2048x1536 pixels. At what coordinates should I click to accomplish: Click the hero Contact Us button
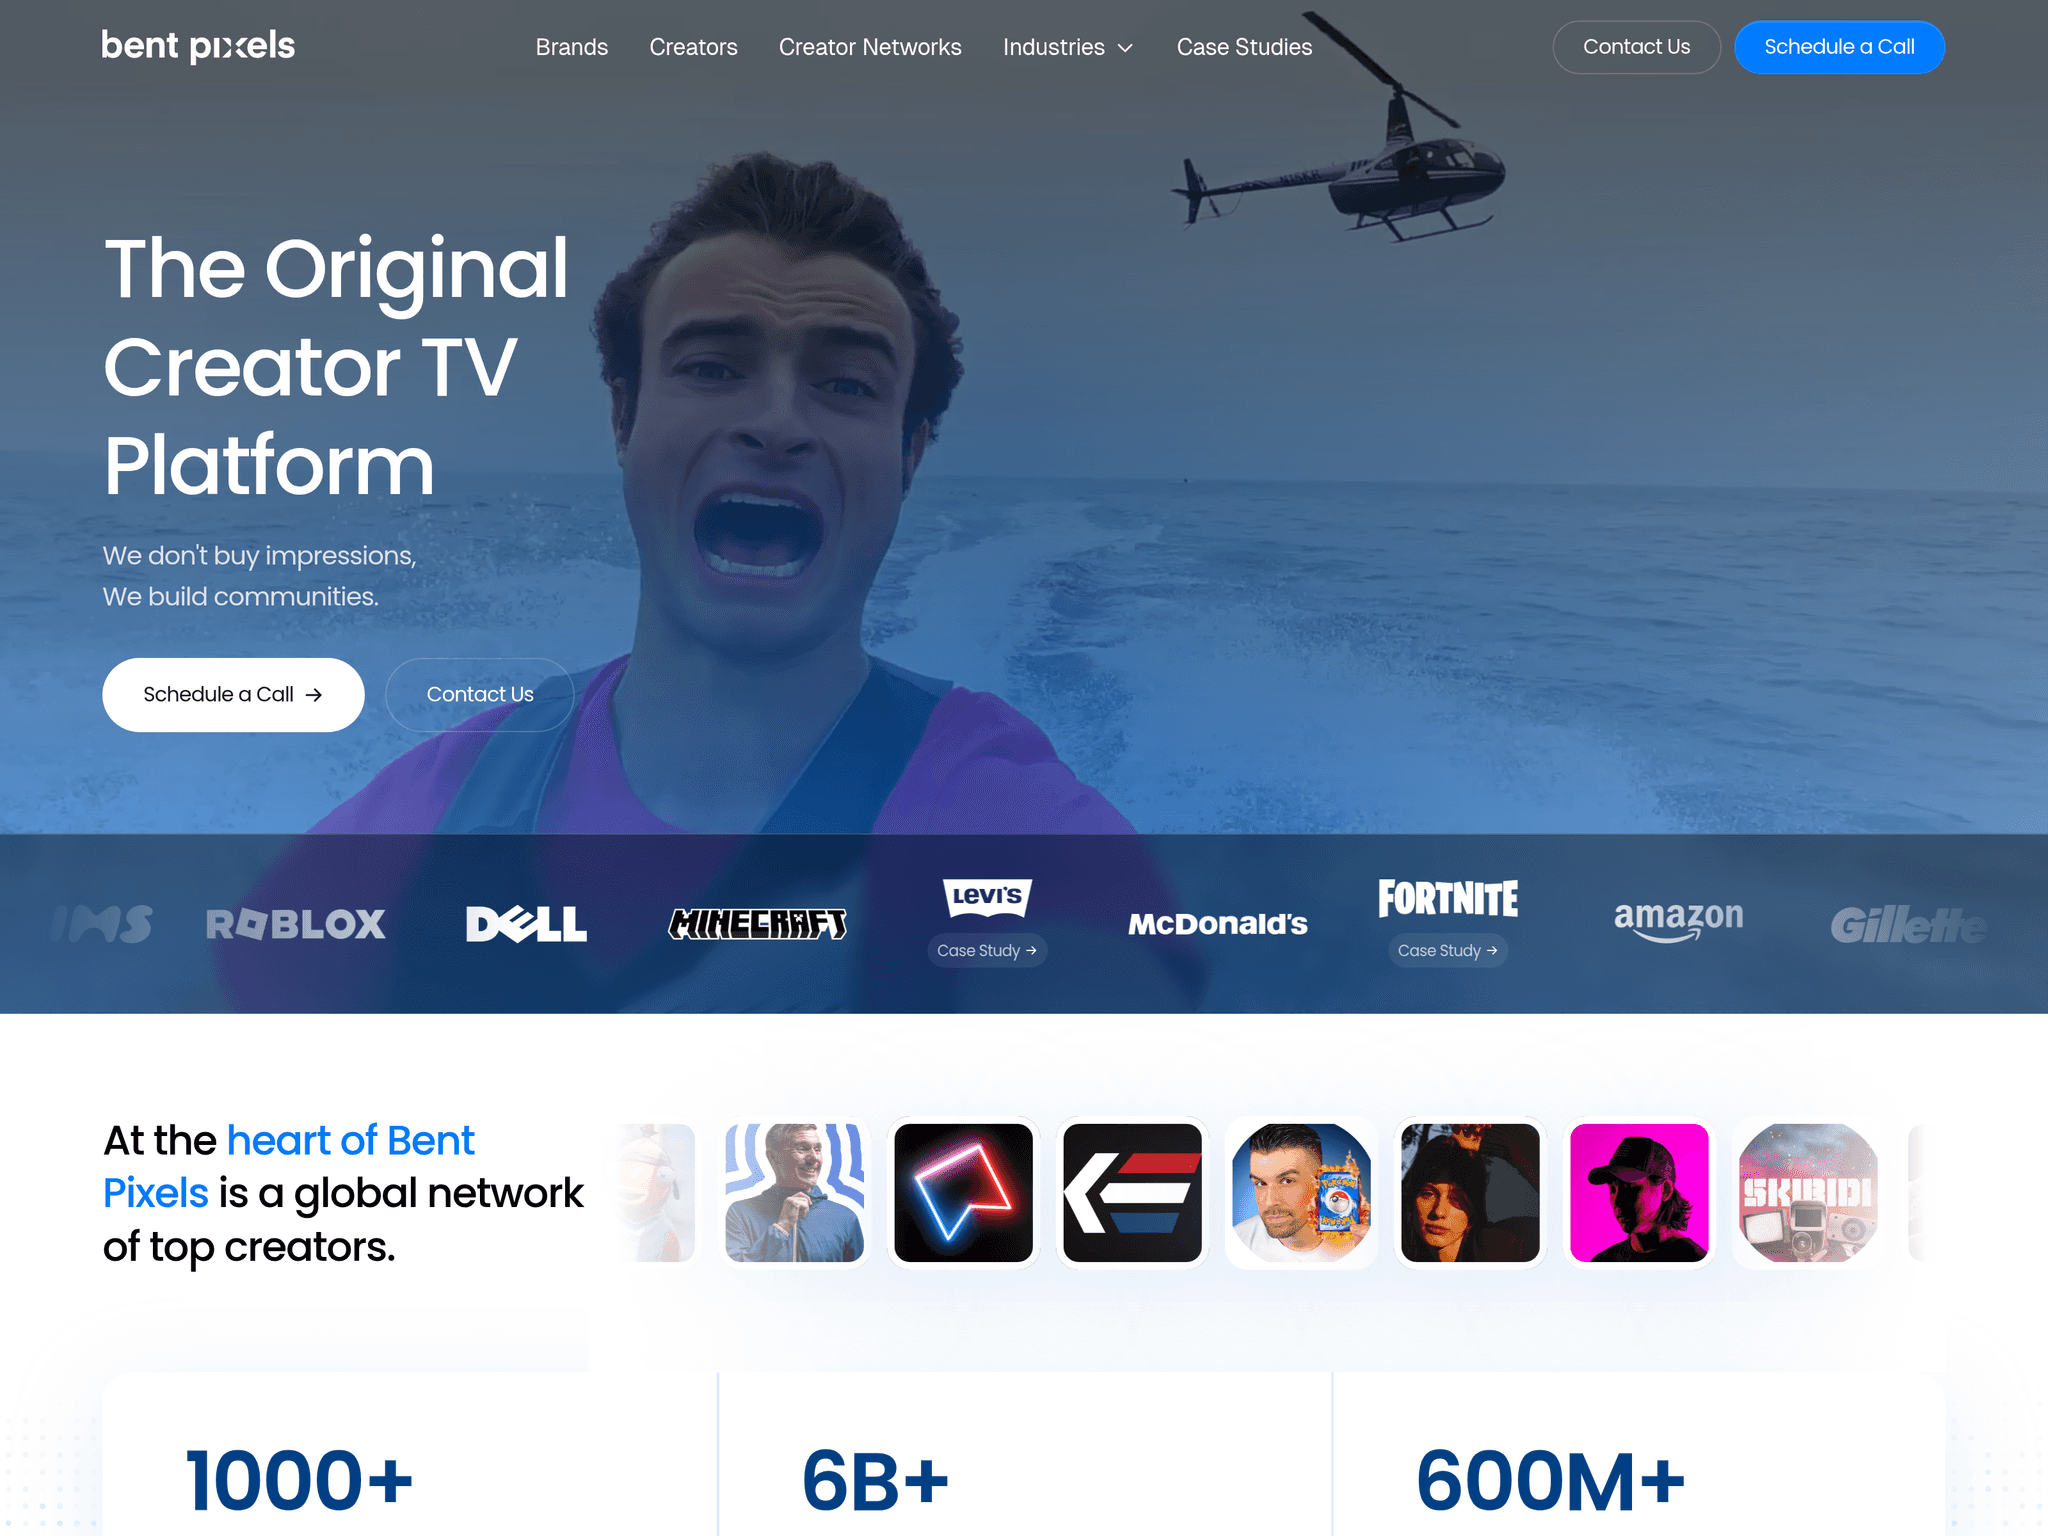point(480,694)
